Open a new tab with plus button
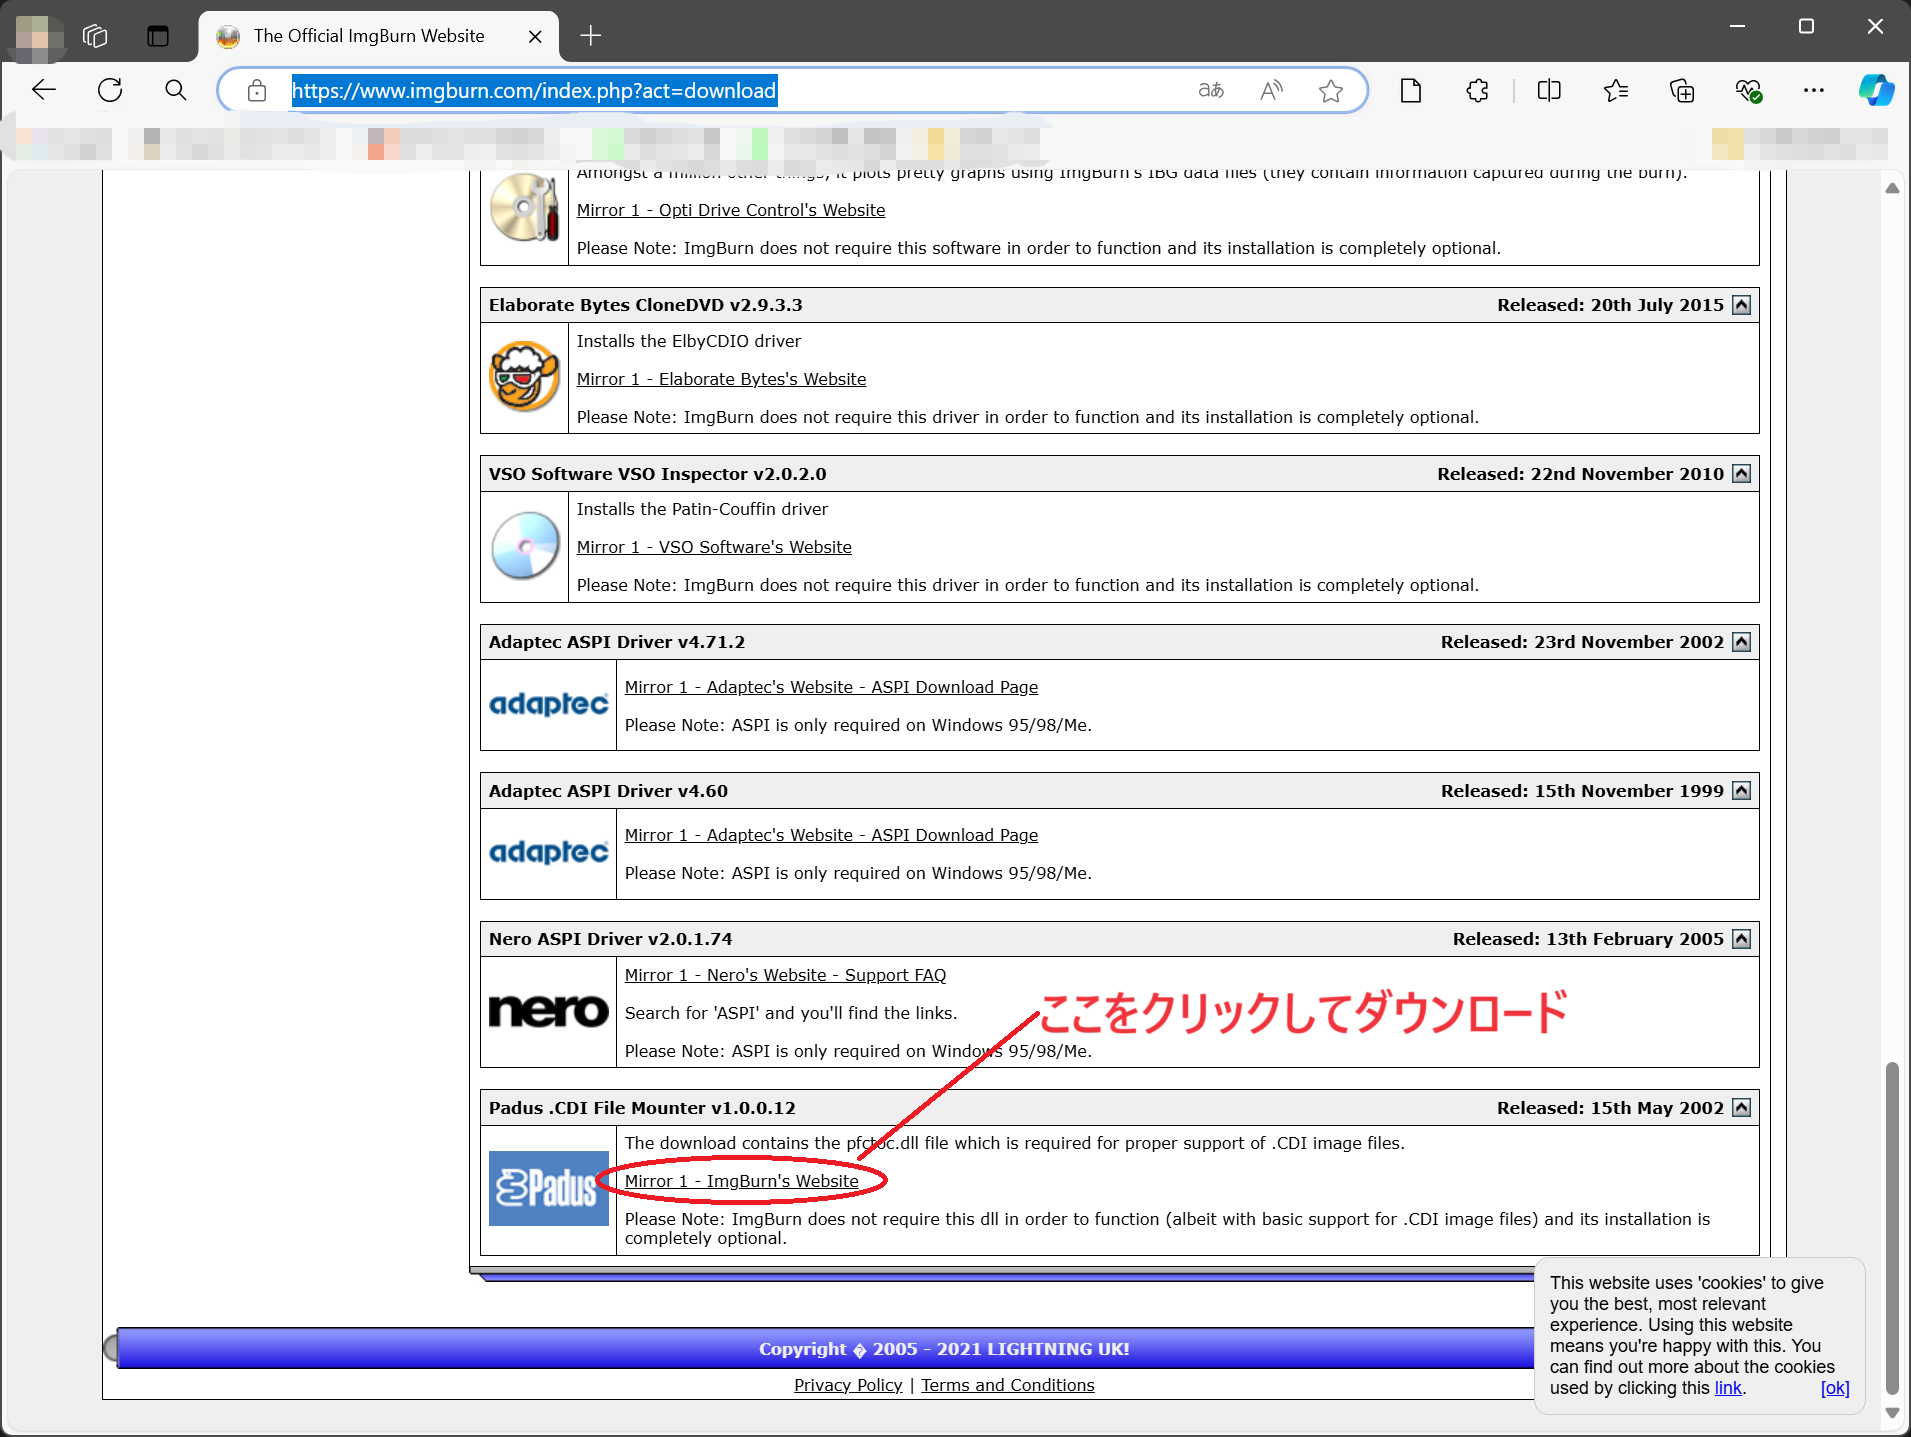The image size is (1911, 1437). (591, 36)
